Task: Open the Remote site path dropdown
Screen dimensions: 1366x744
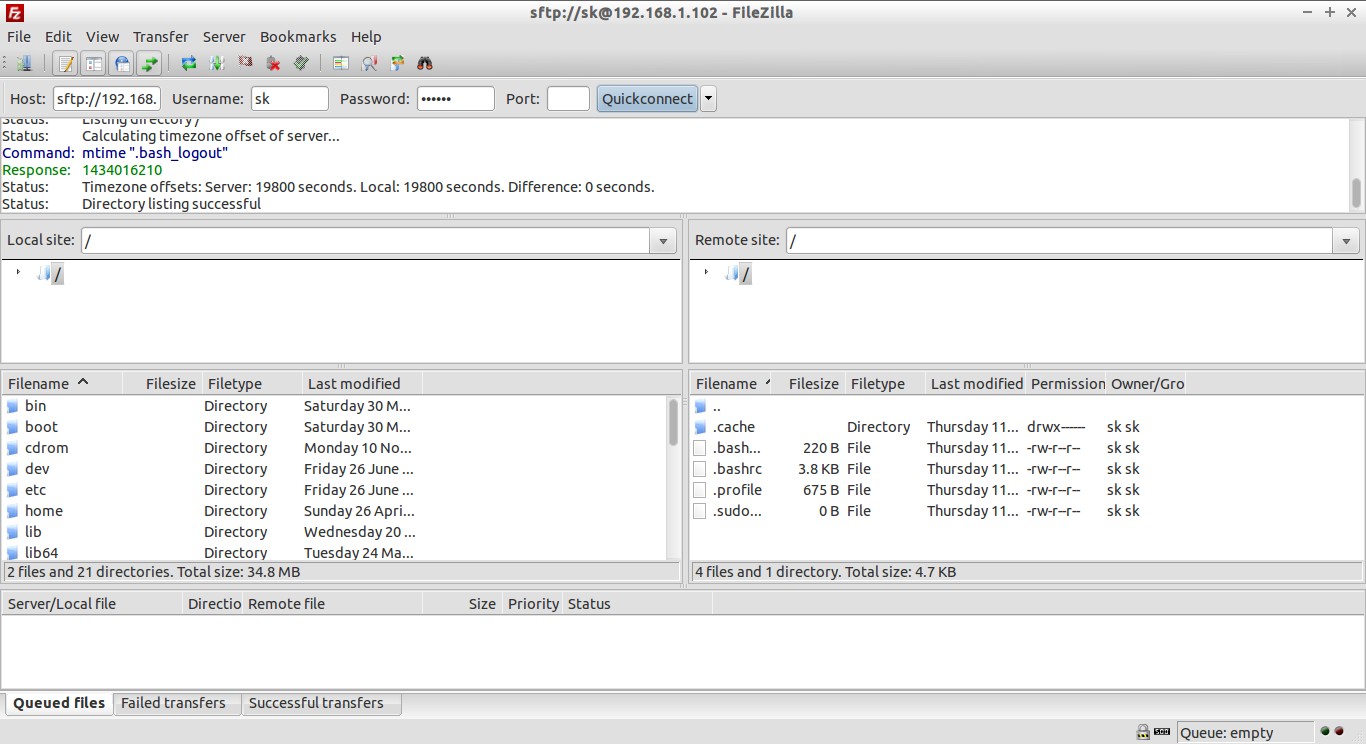Action: [x=1346, y=241]
